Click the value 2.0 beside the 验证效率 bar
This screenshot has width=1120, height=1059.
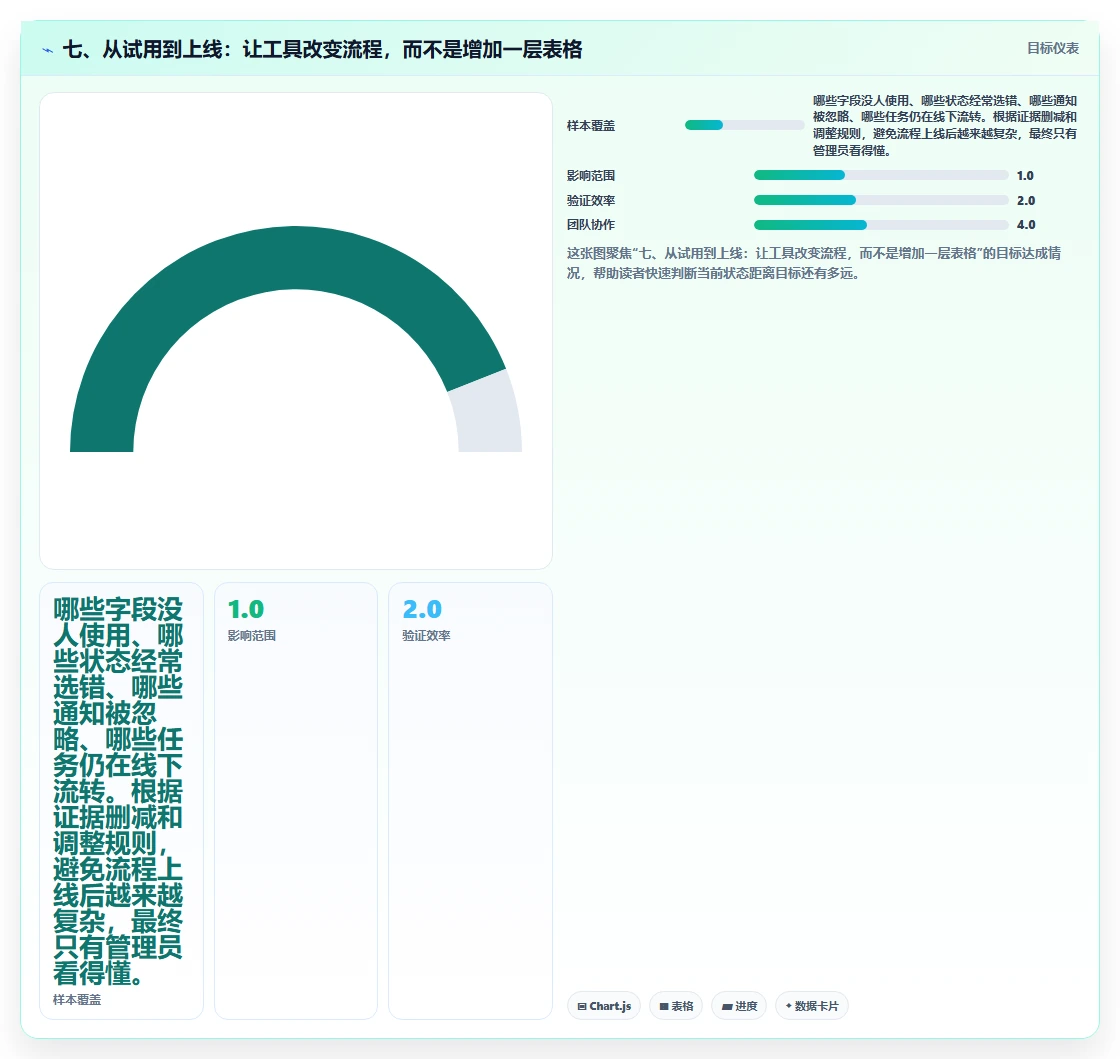pyautogui.click(x=1026, y=201)
